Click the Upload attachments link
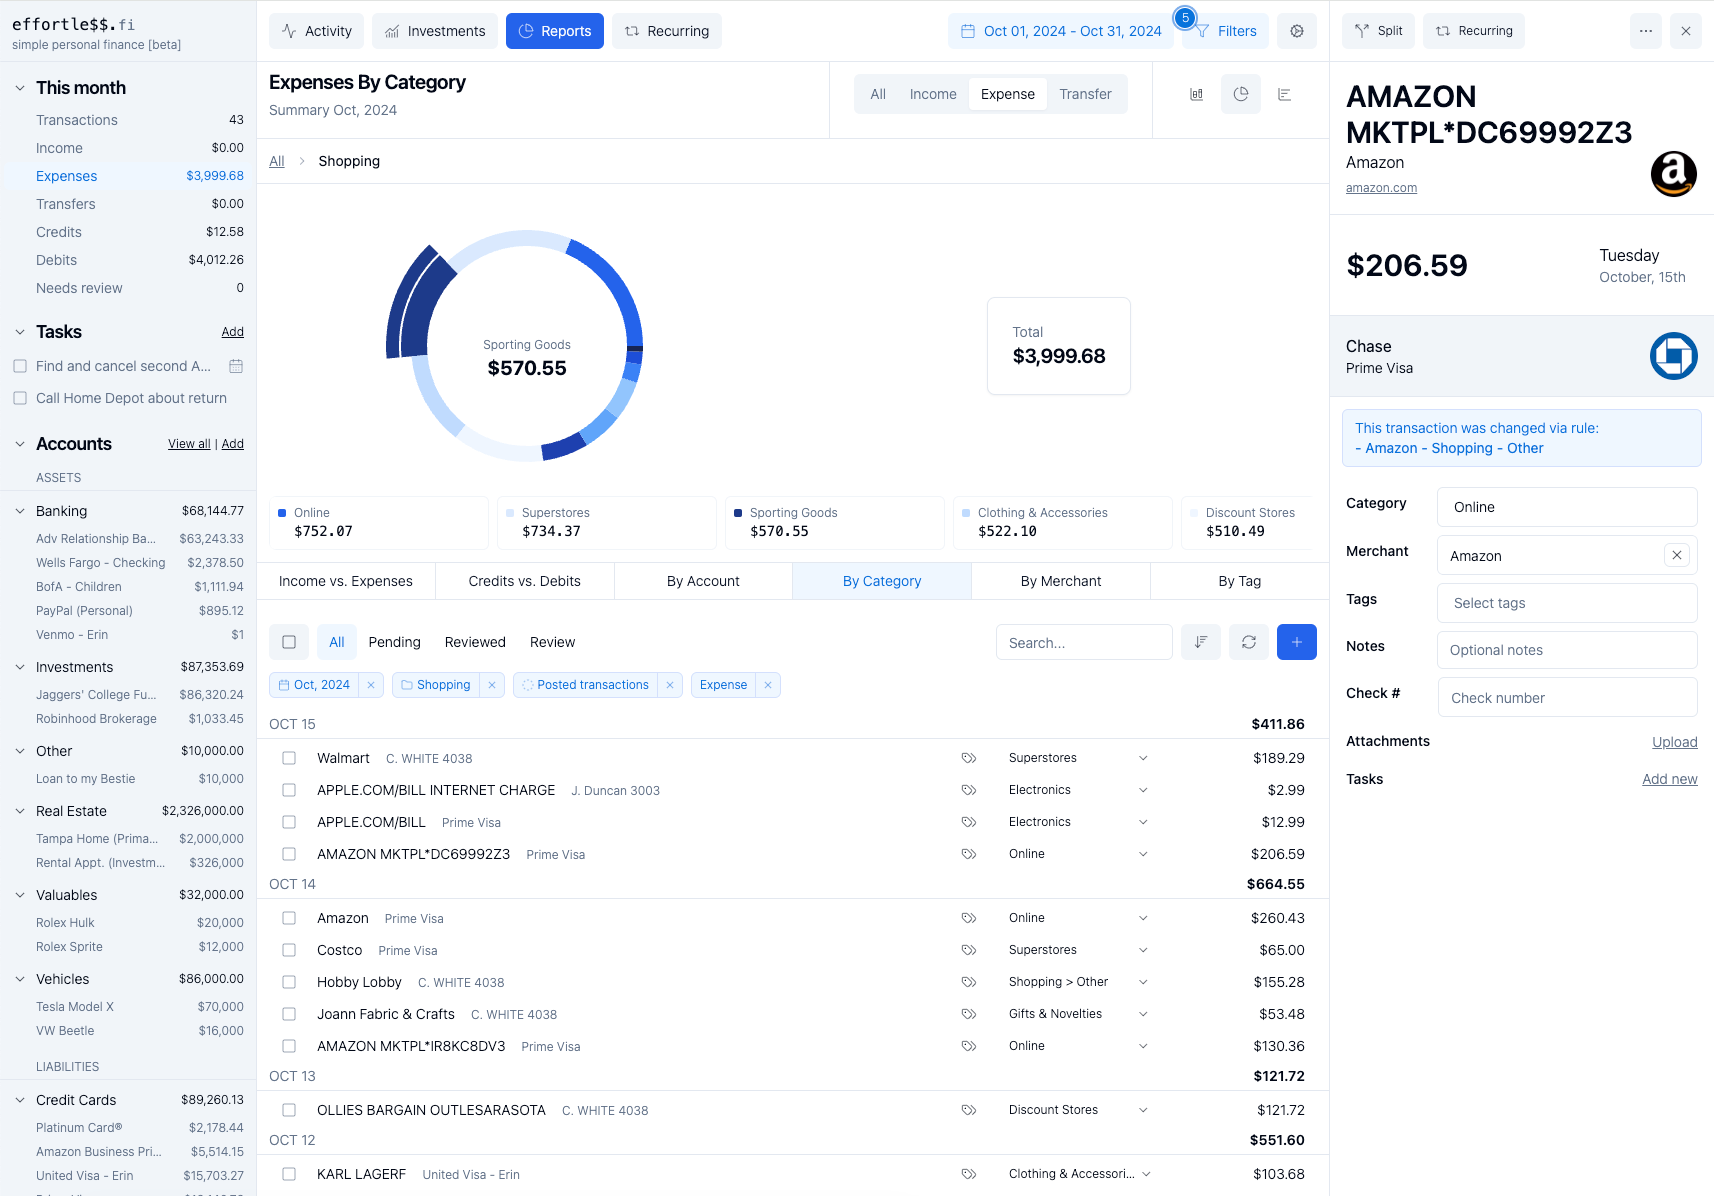The height and width of the screenshot is (1196, 1714). click(1675, 742)
